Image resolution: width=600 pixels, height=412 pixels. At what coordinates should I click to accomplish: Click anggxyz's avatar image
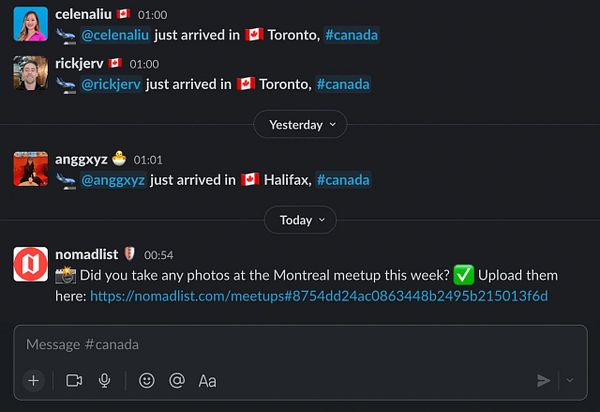click(30, 168)
